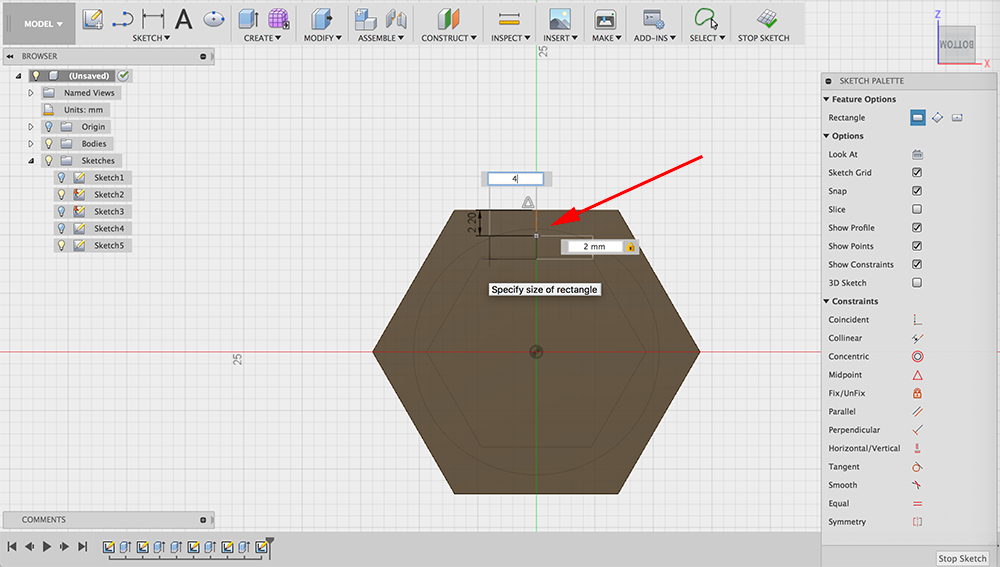This screenshot has width=1000, height=567.
Task: Choose the center rectangle option icon
Action: point(957,117)
